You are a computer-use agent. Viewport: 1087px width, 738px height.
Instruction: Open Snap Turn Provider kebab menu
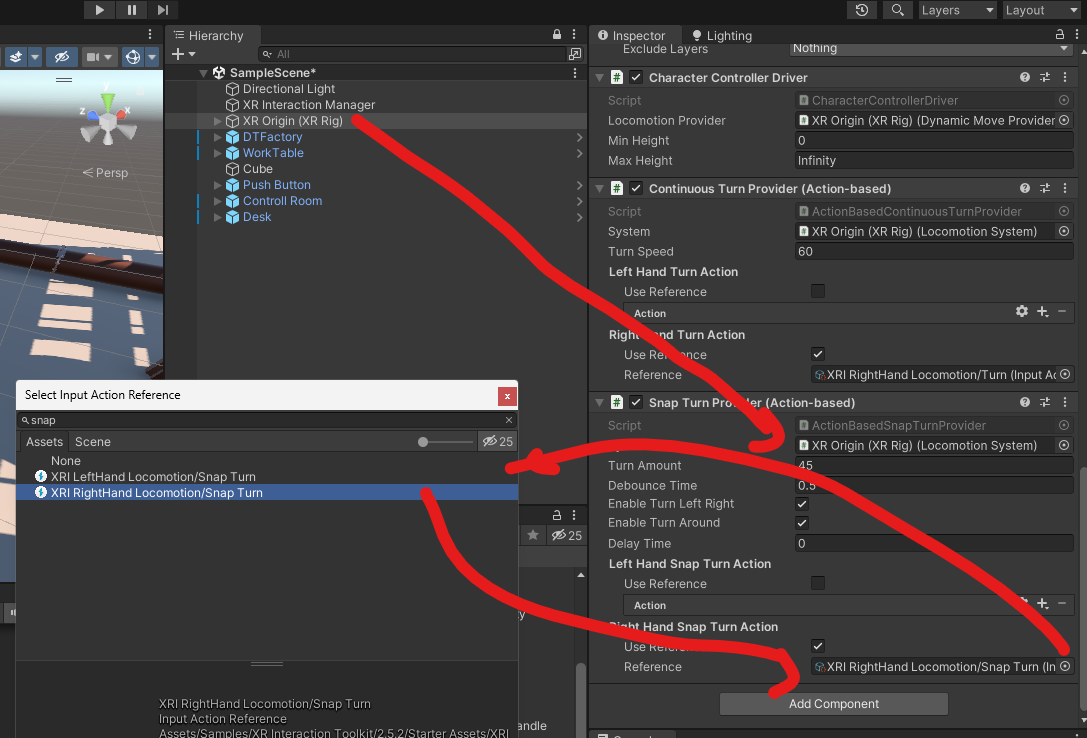1065,403
